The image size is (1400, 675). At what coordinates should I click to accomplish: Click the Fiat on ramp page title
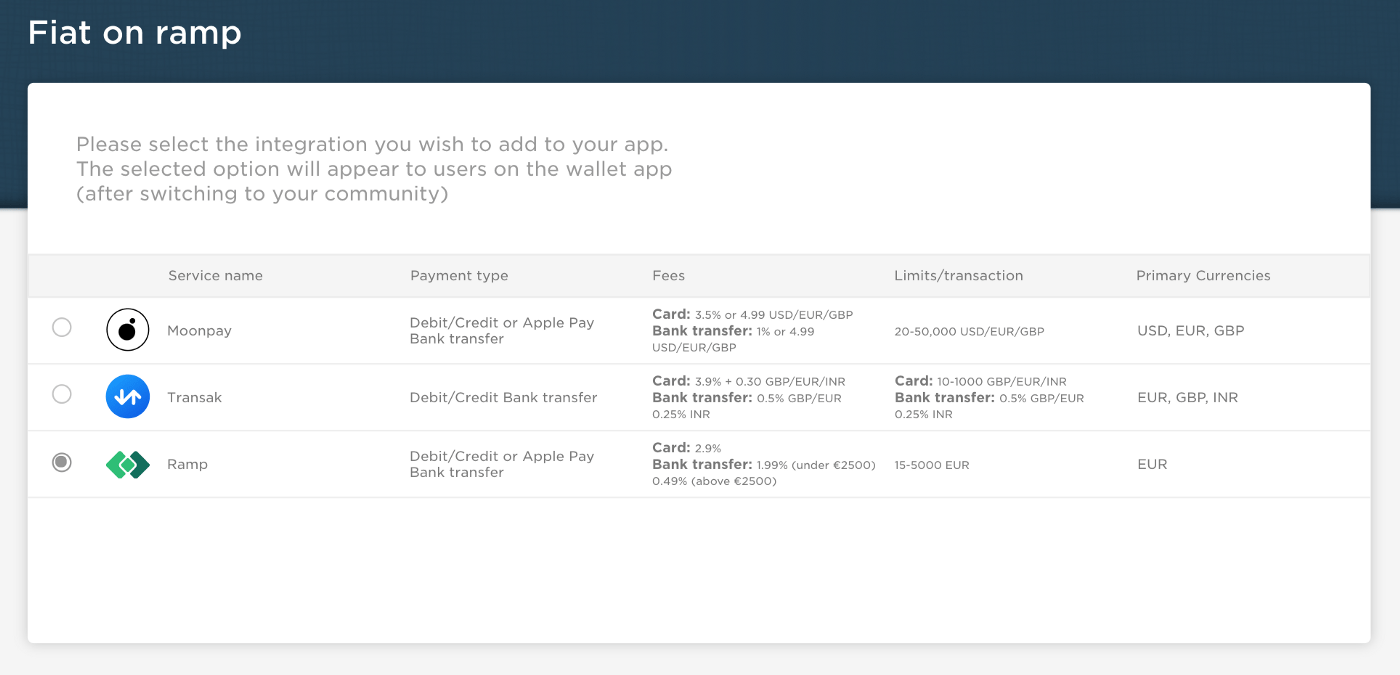pos(135,32)
